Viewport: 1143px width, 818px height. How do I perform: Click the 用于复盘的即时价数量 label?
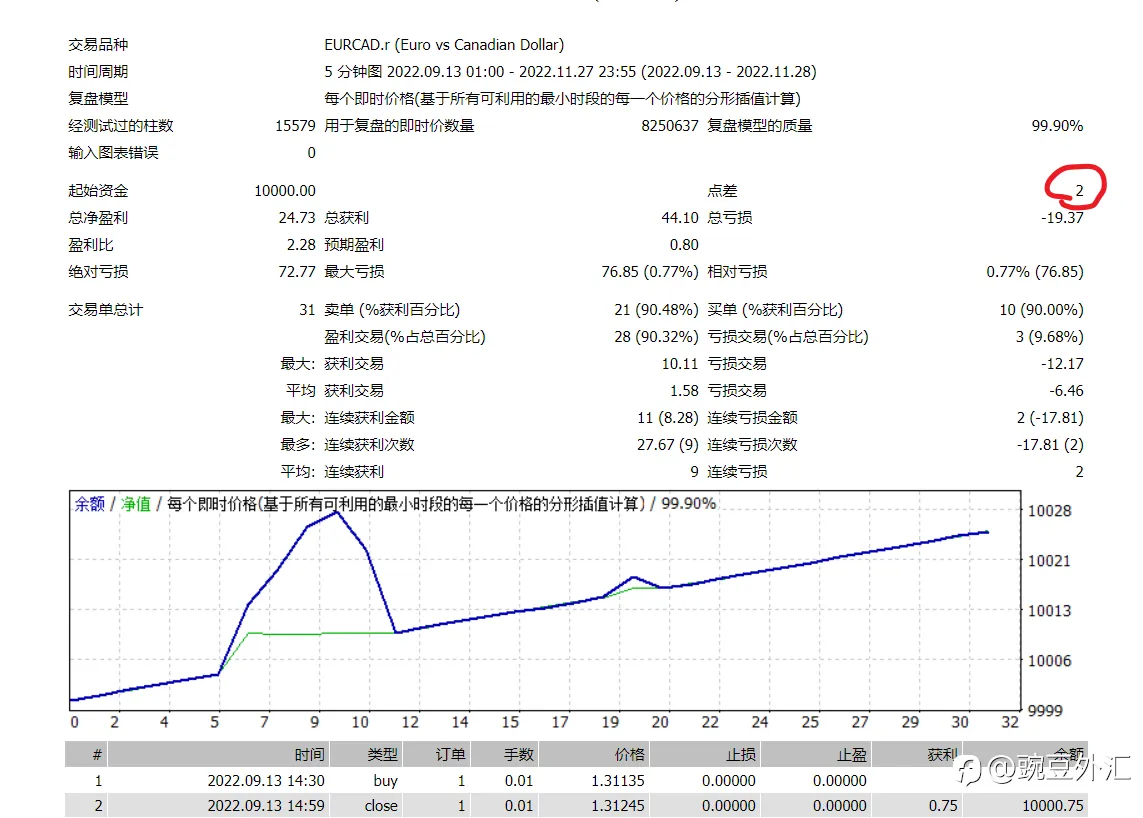[399, 125]
